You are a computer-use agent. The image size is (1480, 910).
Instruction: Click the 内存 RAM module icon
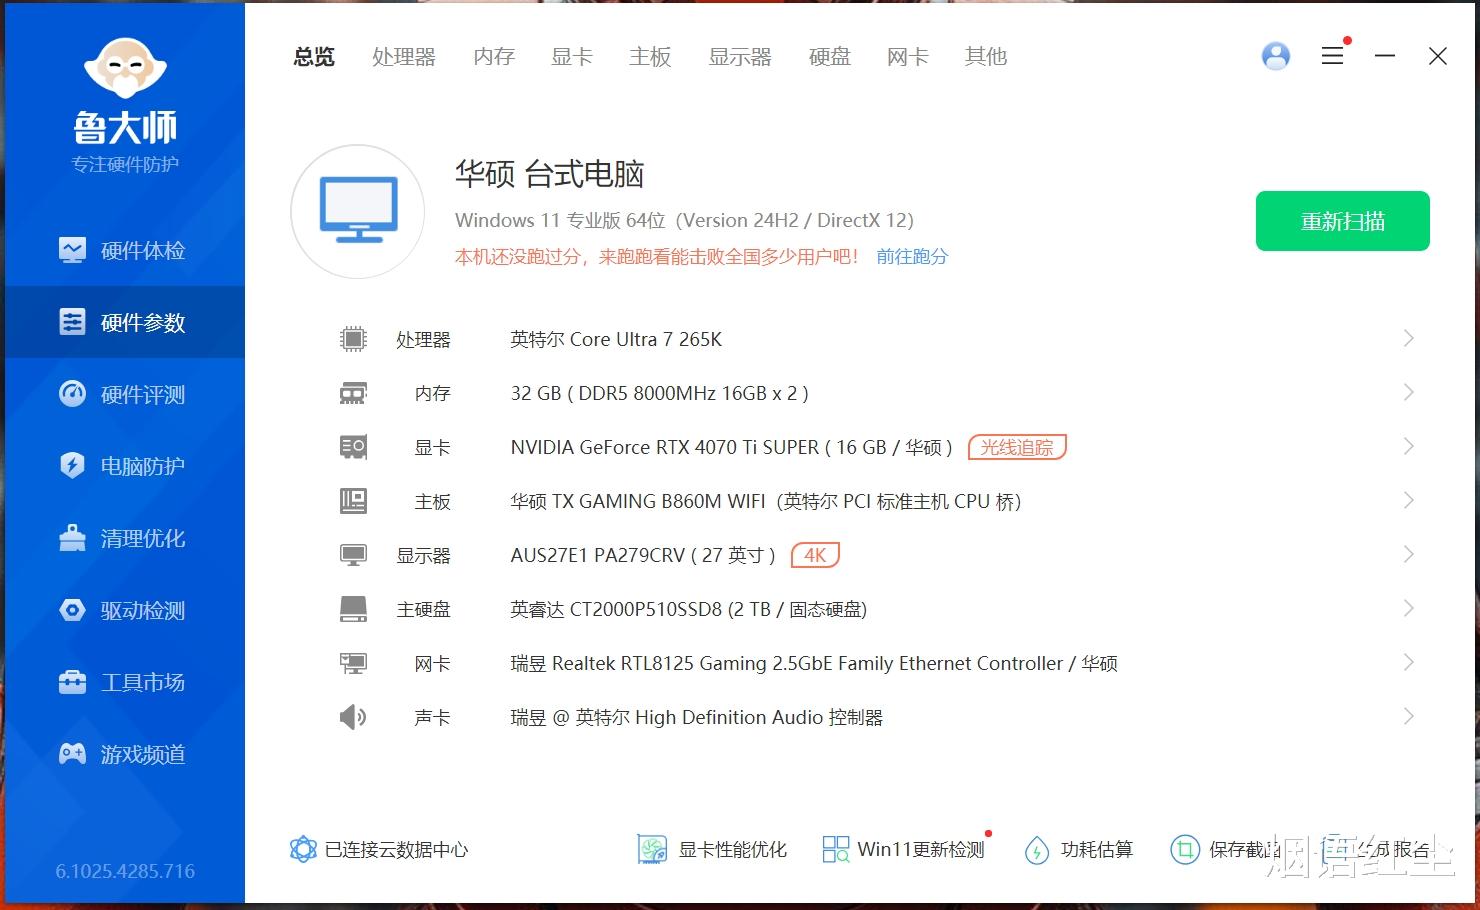click(x=353, y=393)
